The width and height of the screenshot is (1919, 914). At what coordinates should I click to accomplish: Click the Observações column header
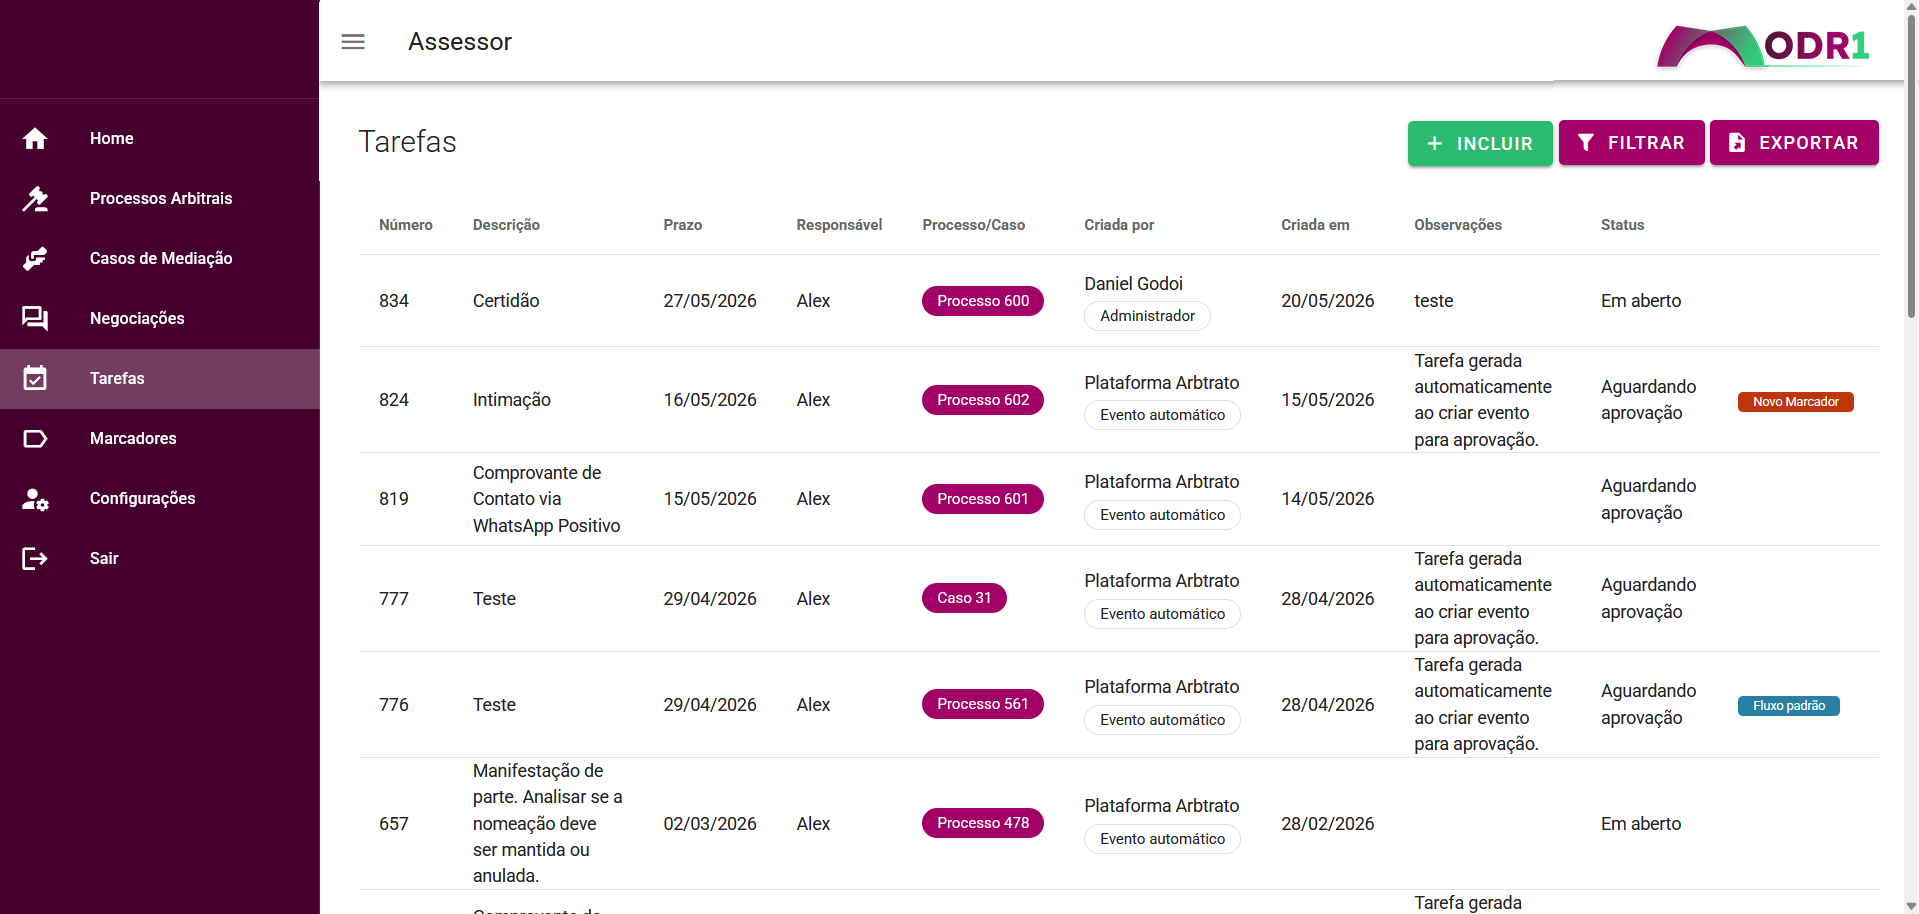[1458, 225]
